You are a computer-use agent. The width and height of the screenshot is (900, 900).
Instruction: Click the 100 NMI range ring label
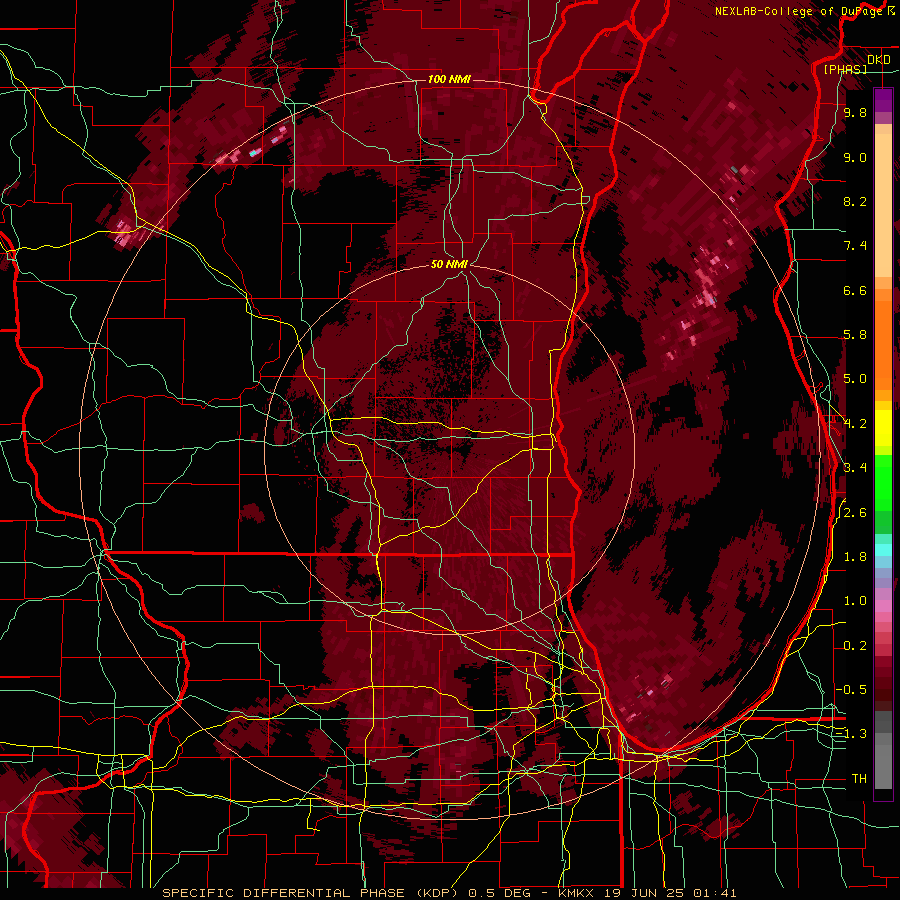coord(449,79)
